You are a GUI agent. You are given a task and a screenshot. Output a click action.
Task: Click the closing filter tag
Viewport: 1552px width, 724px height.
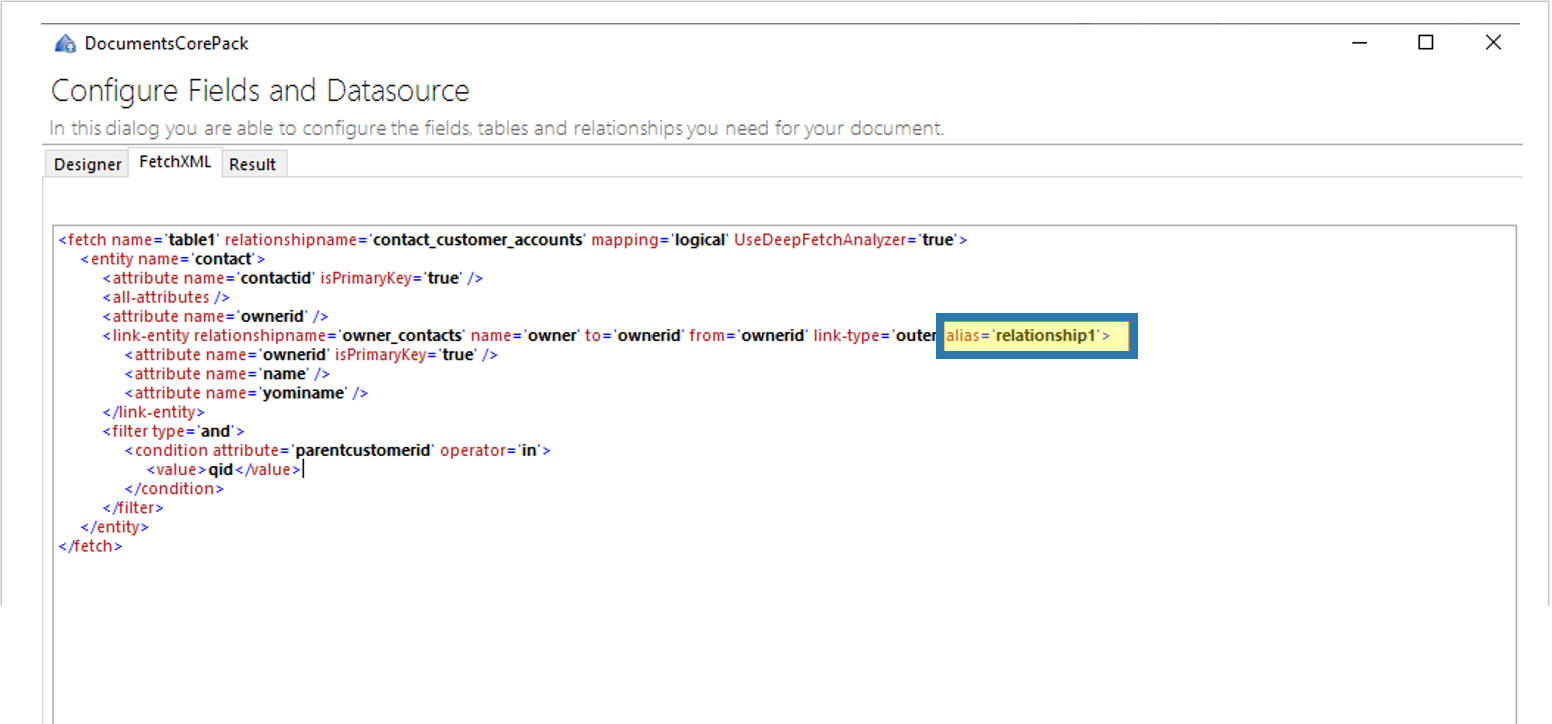[135, 507]
